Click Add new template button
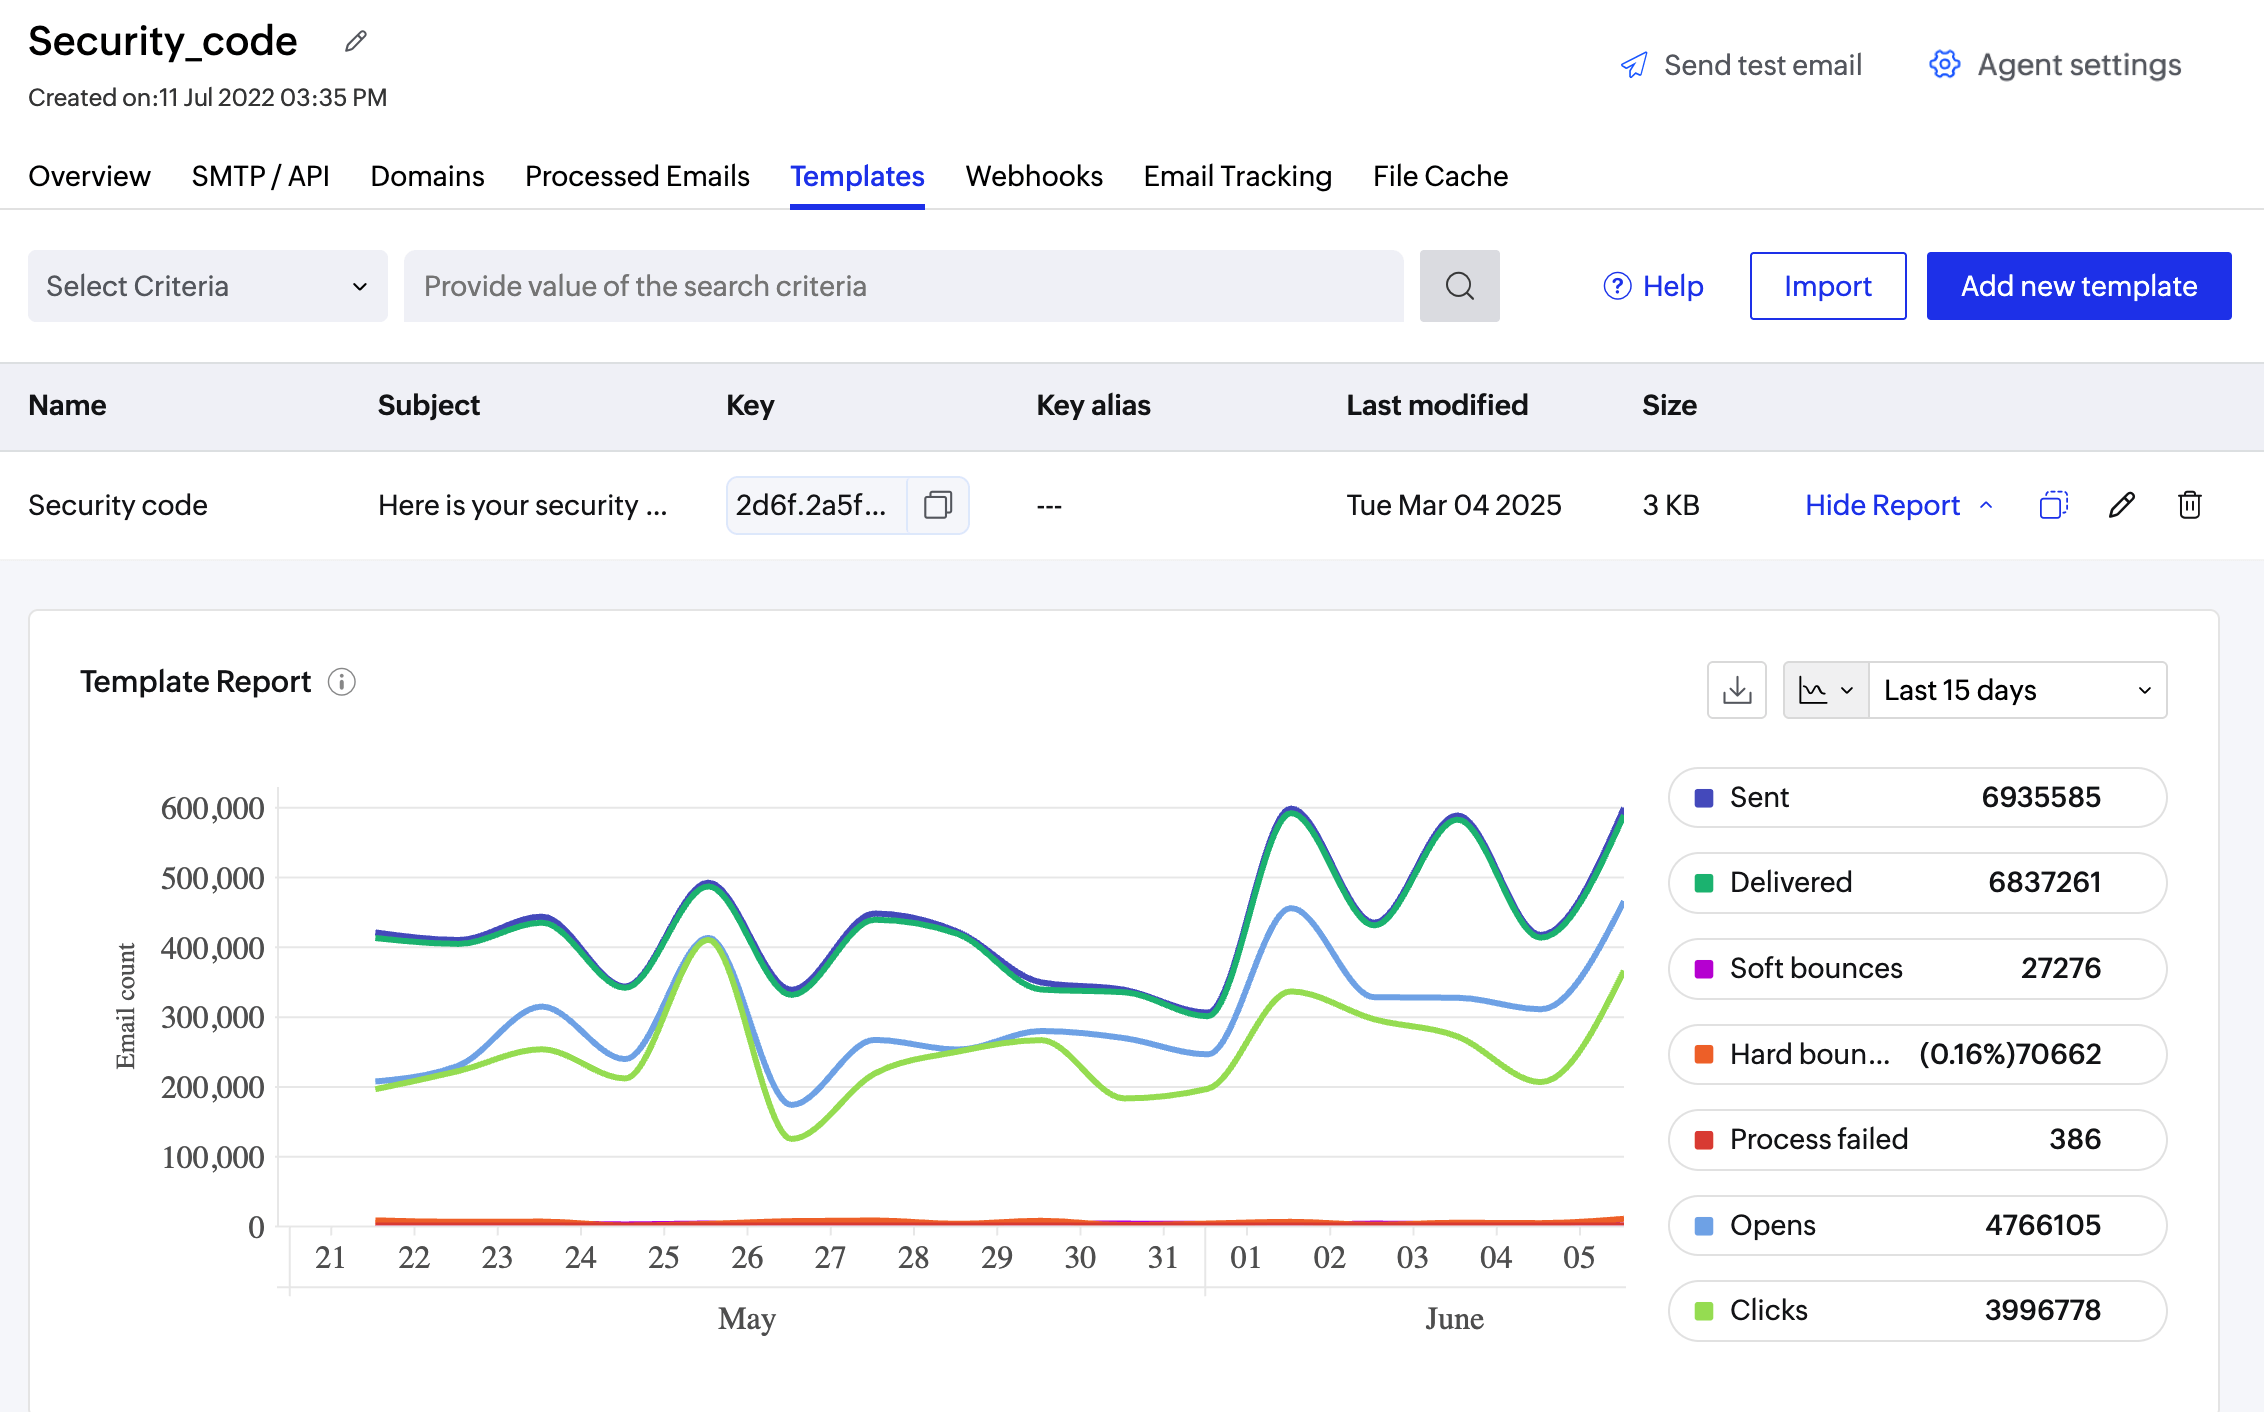 2078,286
